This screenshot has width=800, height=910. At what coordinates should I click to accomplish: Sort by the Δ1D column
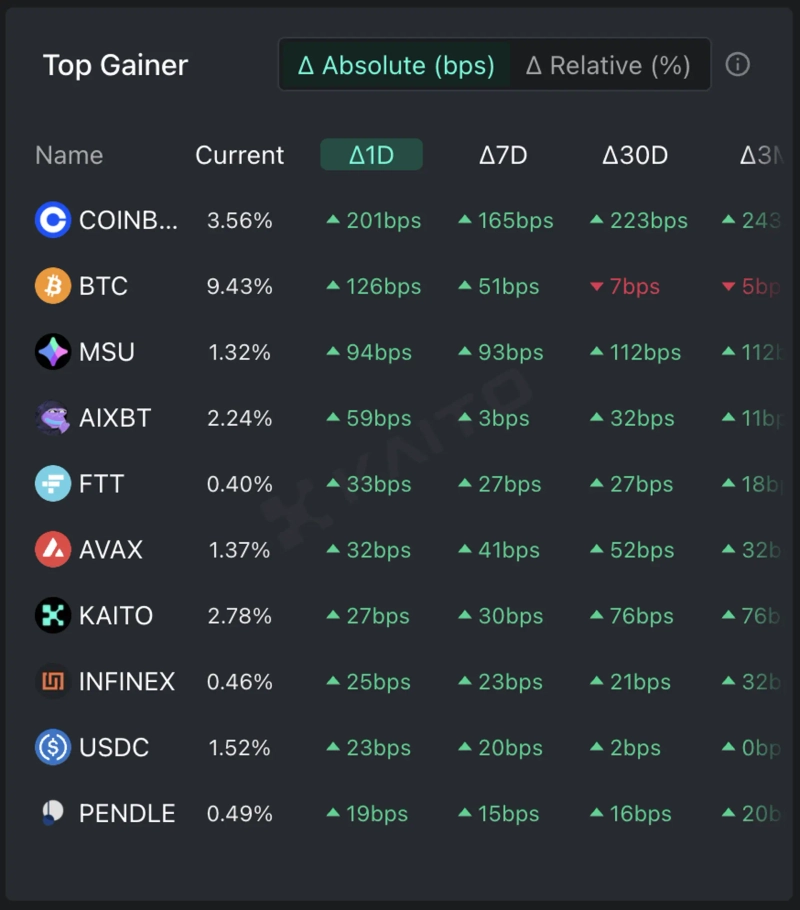tap(371, 155)
